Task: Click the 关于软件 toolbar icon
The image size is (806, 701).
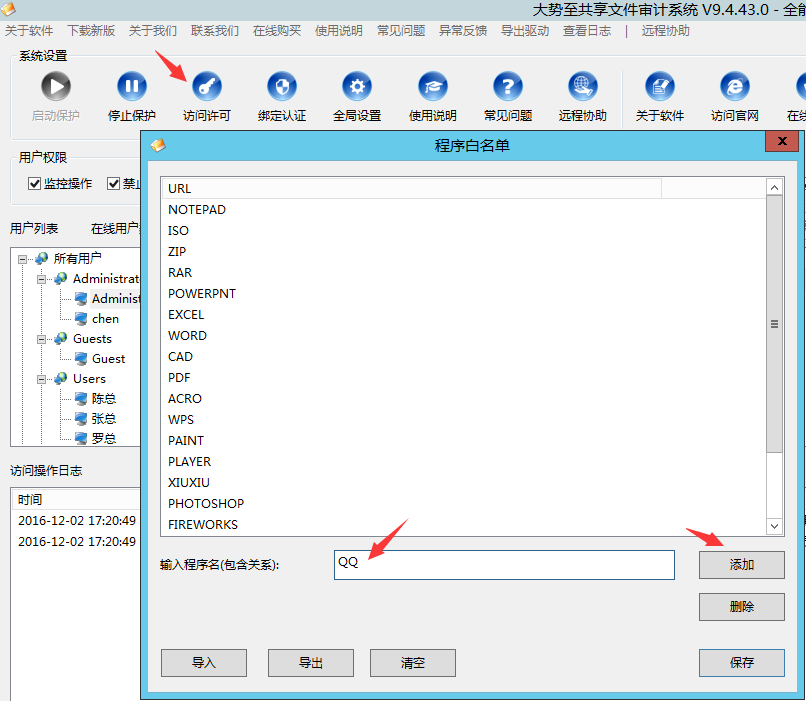Action: [x=660, y=87]
